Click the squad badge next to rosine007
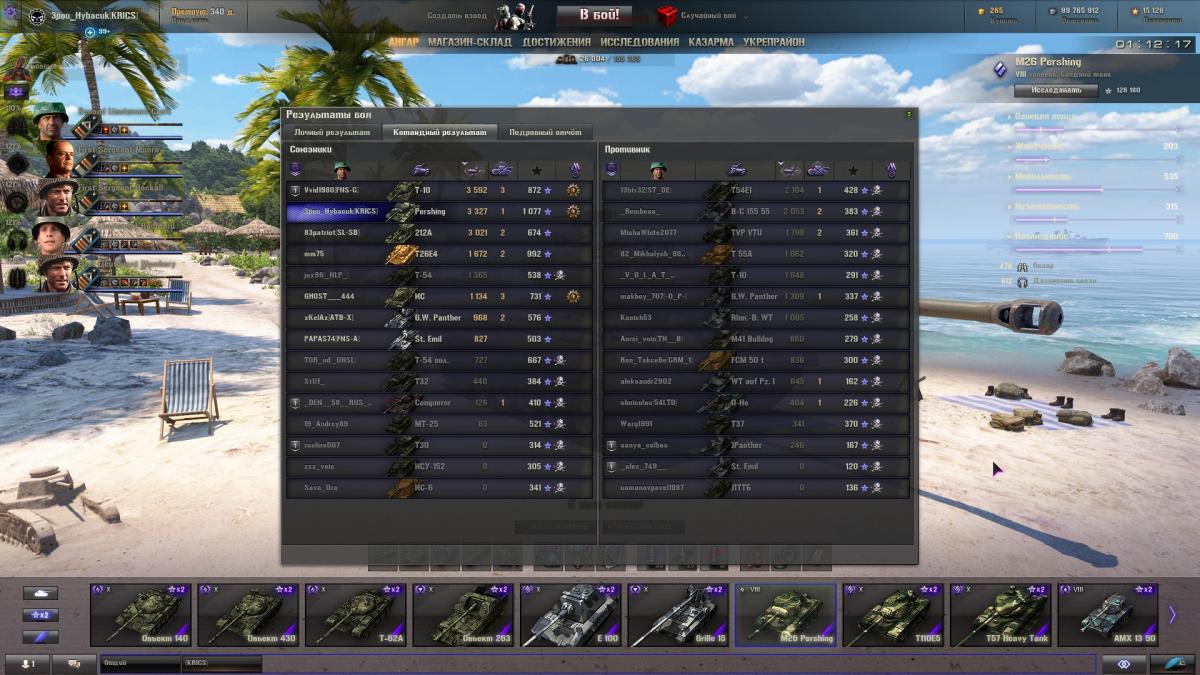The width and height of the screenshot is (1200, 675). coord(295,445)
